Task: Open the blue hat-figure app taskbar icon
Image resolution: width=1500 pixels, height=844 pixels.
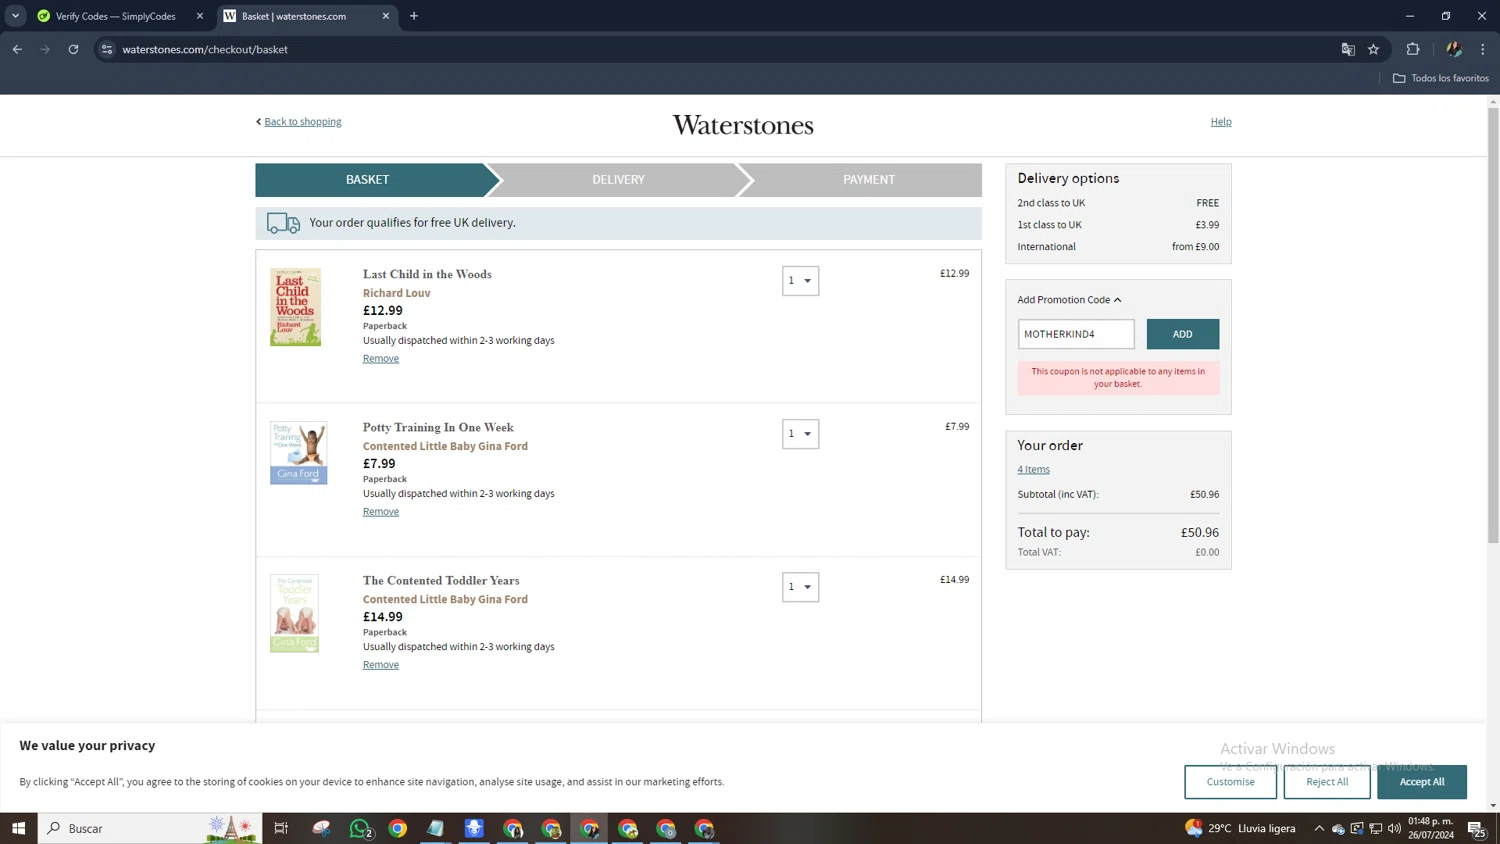Action: tap(474, 828)
